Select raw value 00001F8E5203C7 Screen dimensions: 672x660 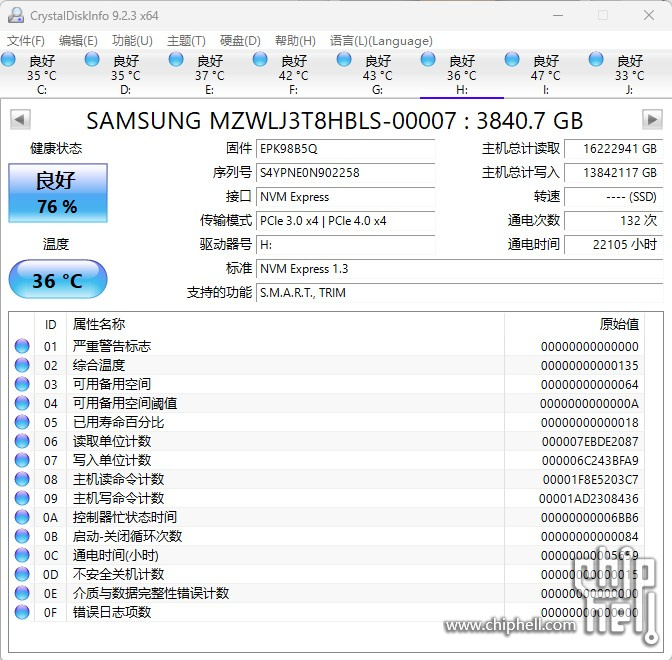[591, 480]
